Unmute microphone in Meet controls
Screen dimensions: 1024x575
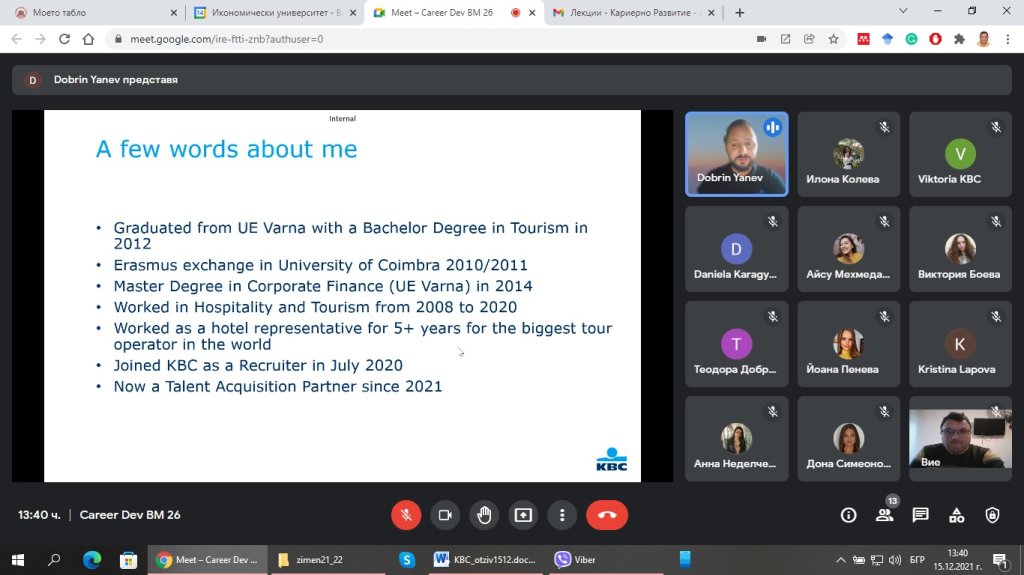[406, 515]
